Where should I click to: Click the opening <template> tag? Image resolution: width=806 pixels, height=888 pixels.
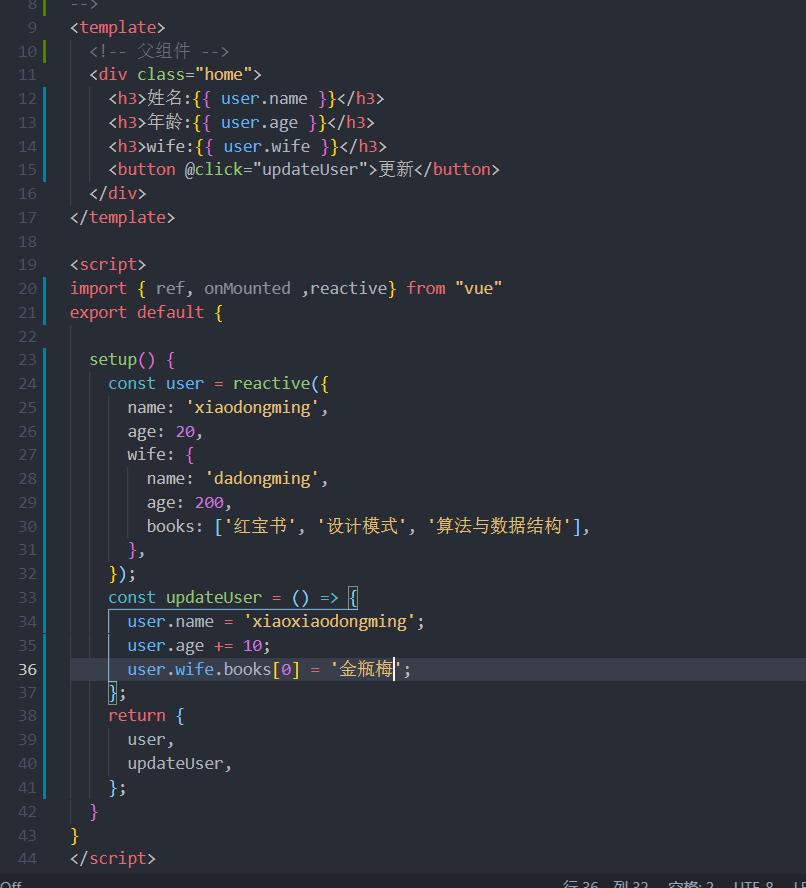(118, 27)
